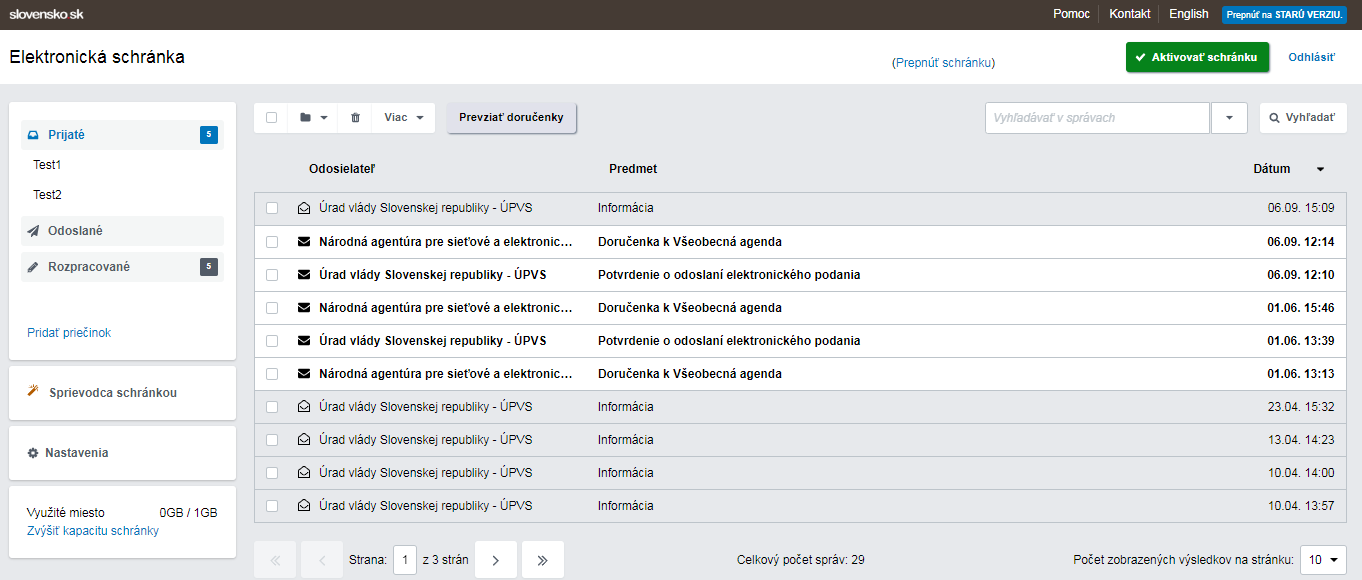Click open-envelope icon of 13.04. 14:23 message
1362x580 pixels.
click(304, 439)
